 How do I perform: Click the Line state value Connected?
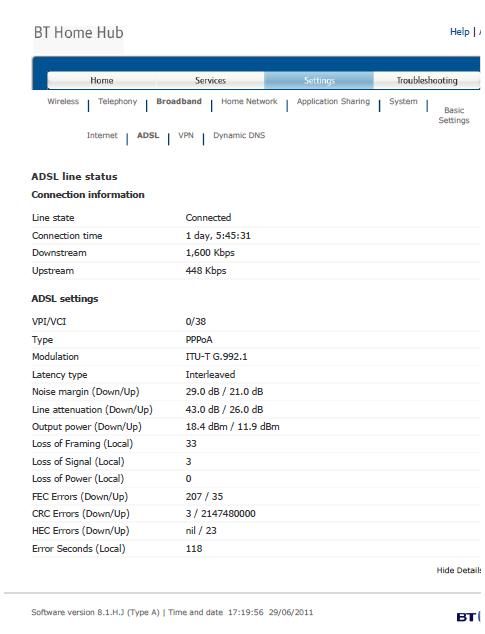tap(208, 218)
